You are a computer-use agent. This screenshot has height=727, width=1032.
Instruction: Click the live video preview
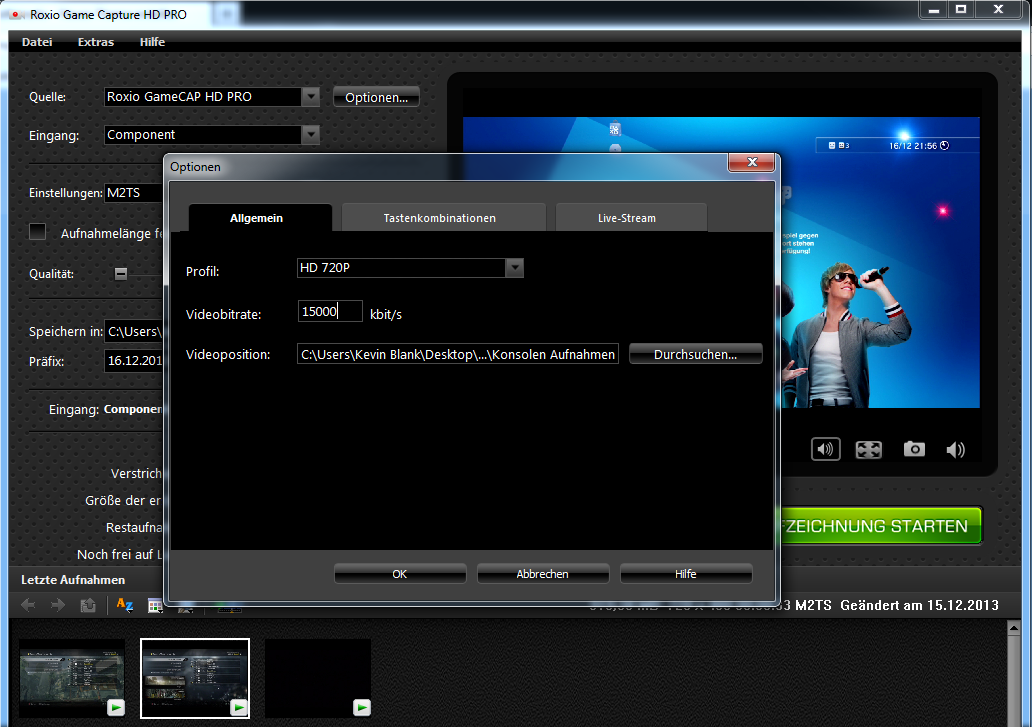879,262
